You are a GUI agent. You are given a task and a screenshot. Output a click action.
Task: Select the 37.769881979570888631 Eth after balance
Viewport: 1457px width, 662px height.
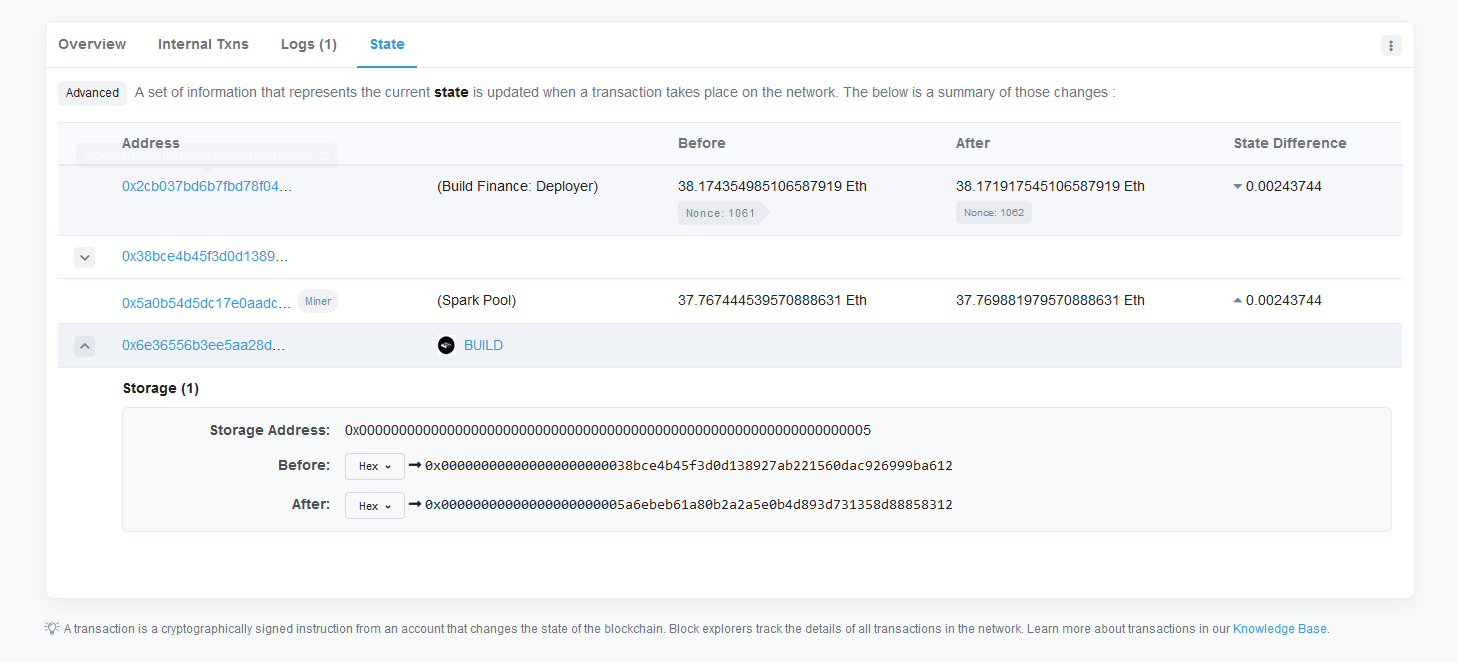[1050, 300]
